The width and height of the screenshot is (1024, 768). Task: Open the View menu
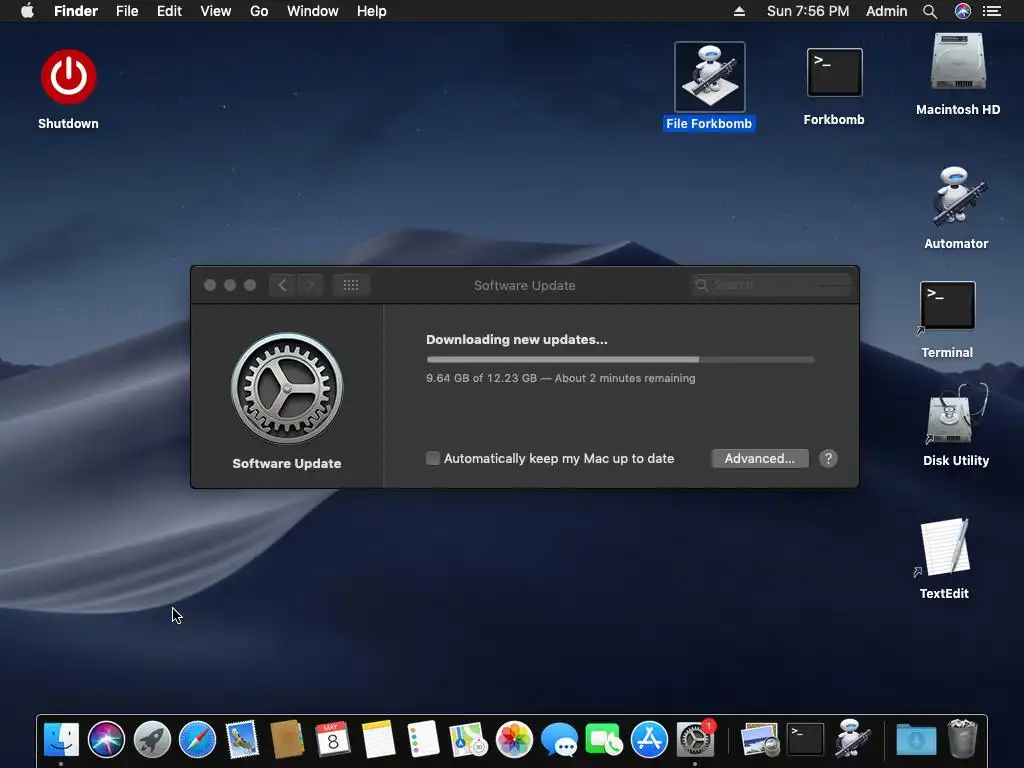coord(216,11)
